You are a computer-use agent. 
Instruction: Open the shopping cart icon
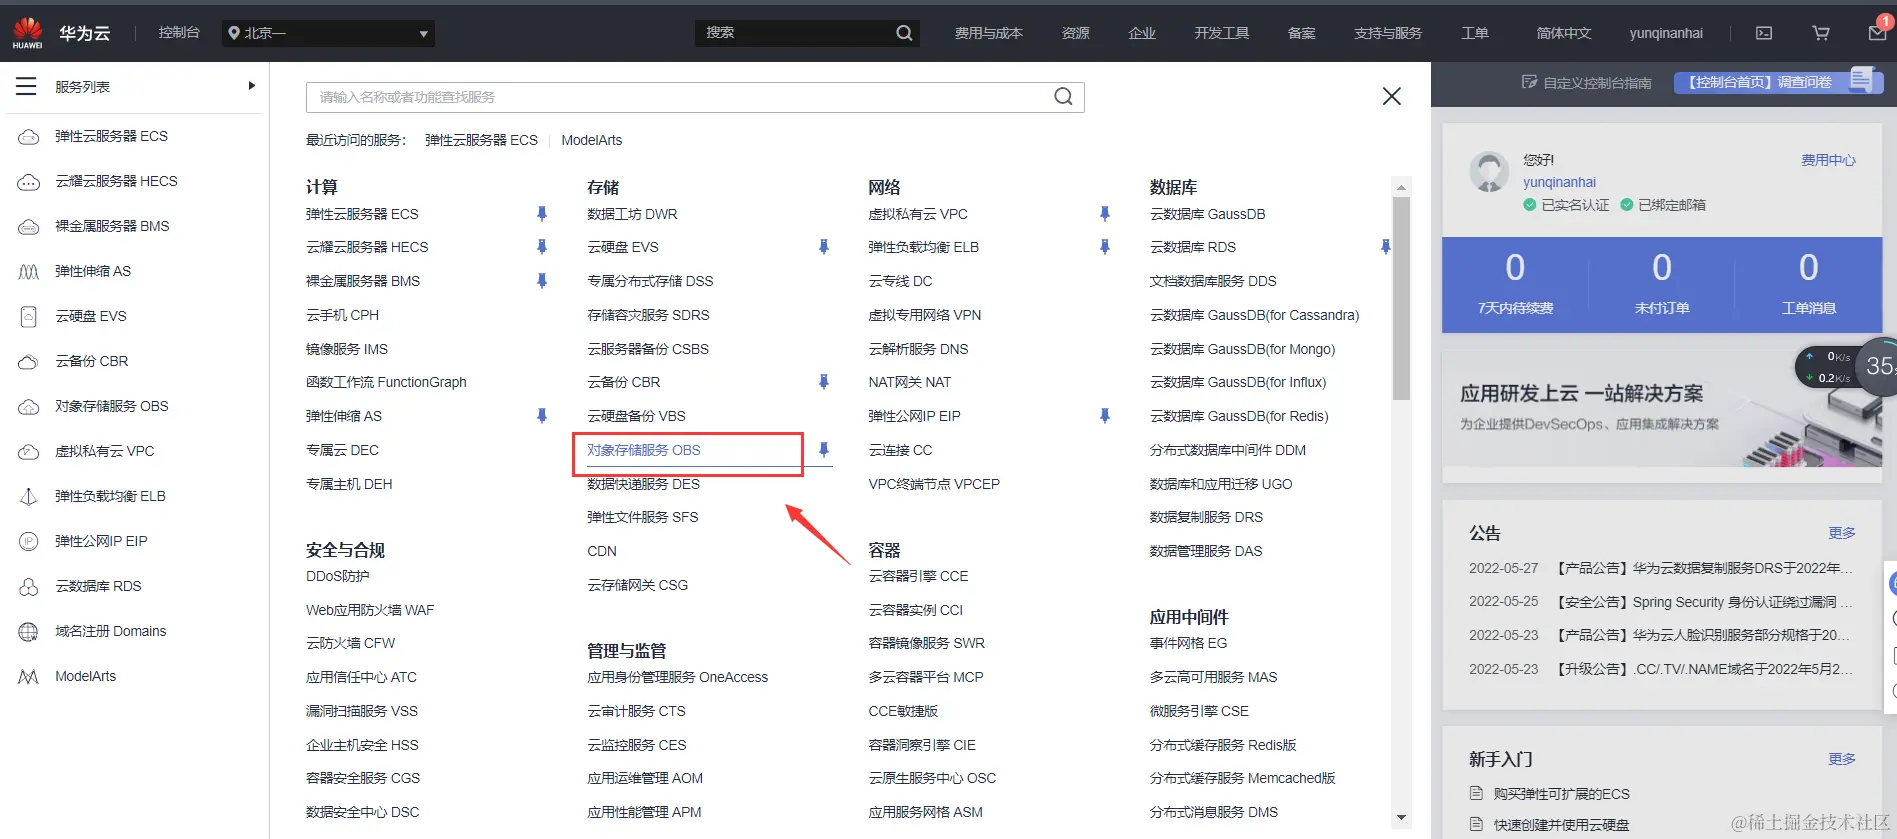point(1821,33)
